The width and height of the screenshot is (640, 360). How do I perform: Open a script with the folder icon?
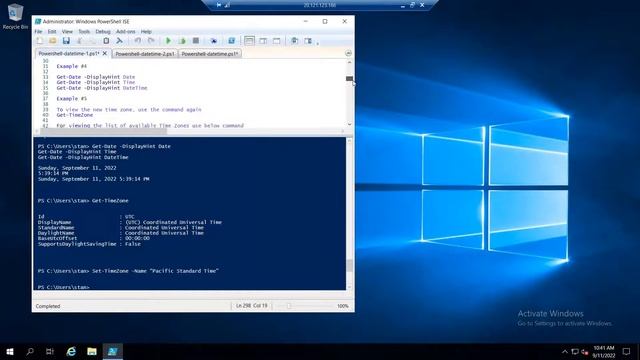coord(53,41)
